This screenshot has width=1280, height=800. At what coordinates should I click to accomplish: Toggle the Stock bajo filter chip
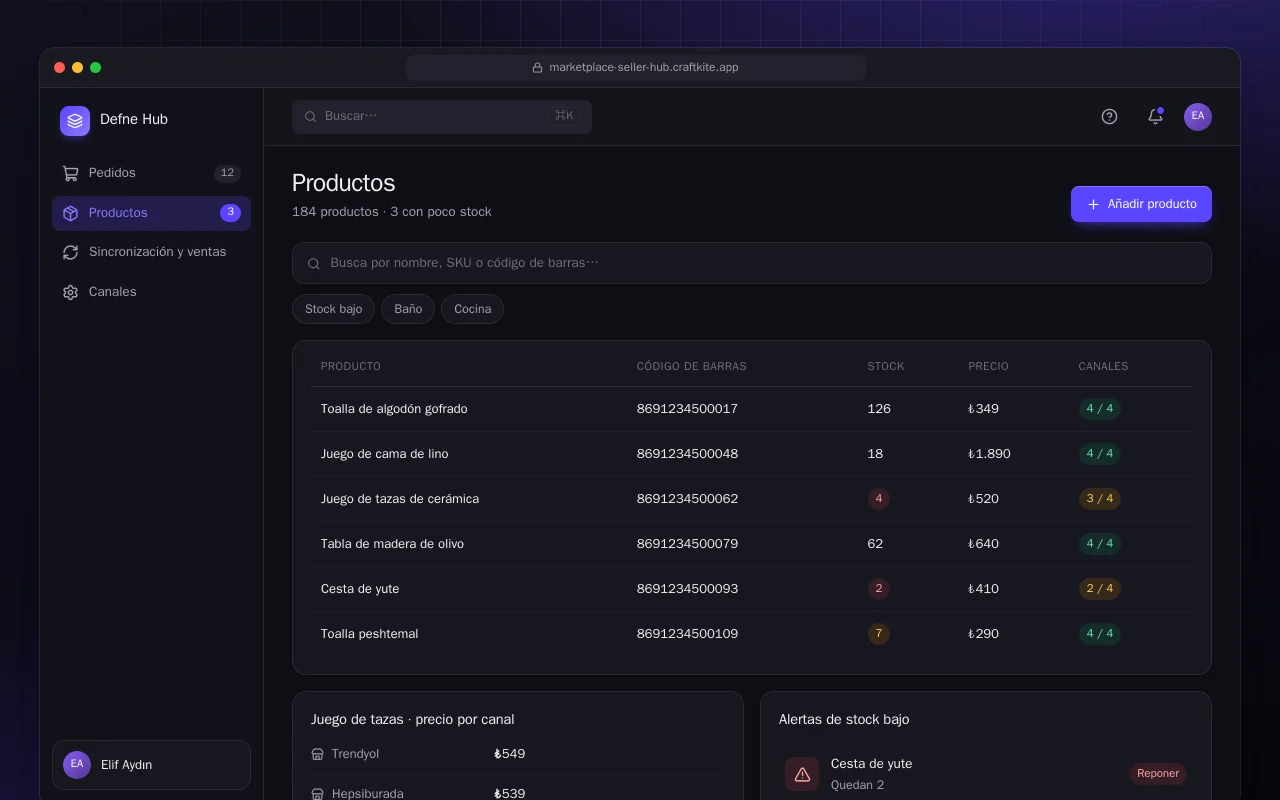tap(333, 309)
